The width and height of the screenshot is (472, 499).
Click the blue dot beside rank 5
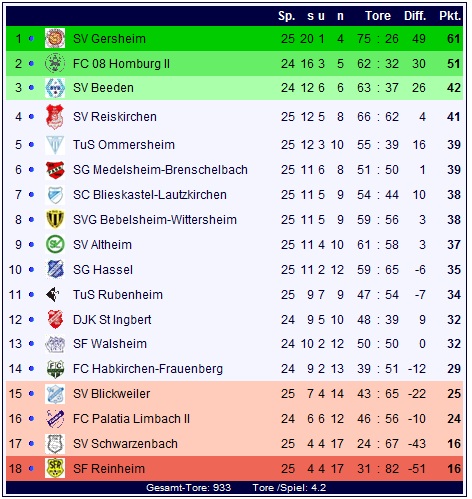(31, 145)
